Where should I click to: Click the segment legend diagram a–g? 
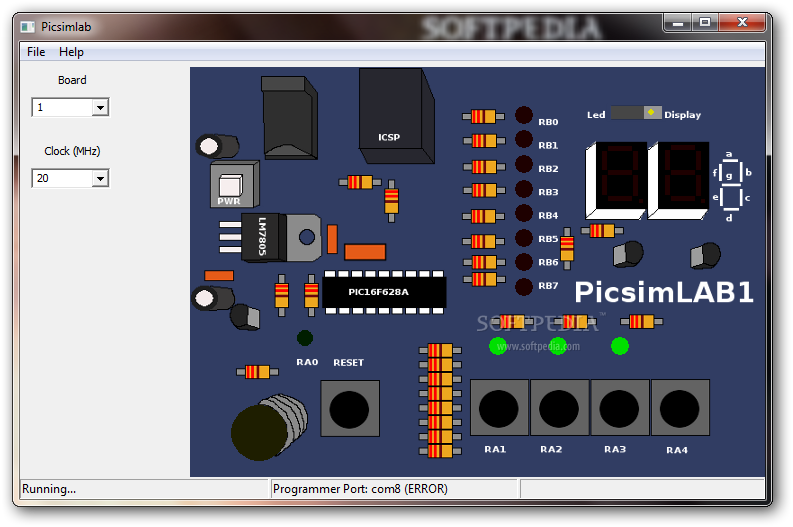(x=731, y=186)
